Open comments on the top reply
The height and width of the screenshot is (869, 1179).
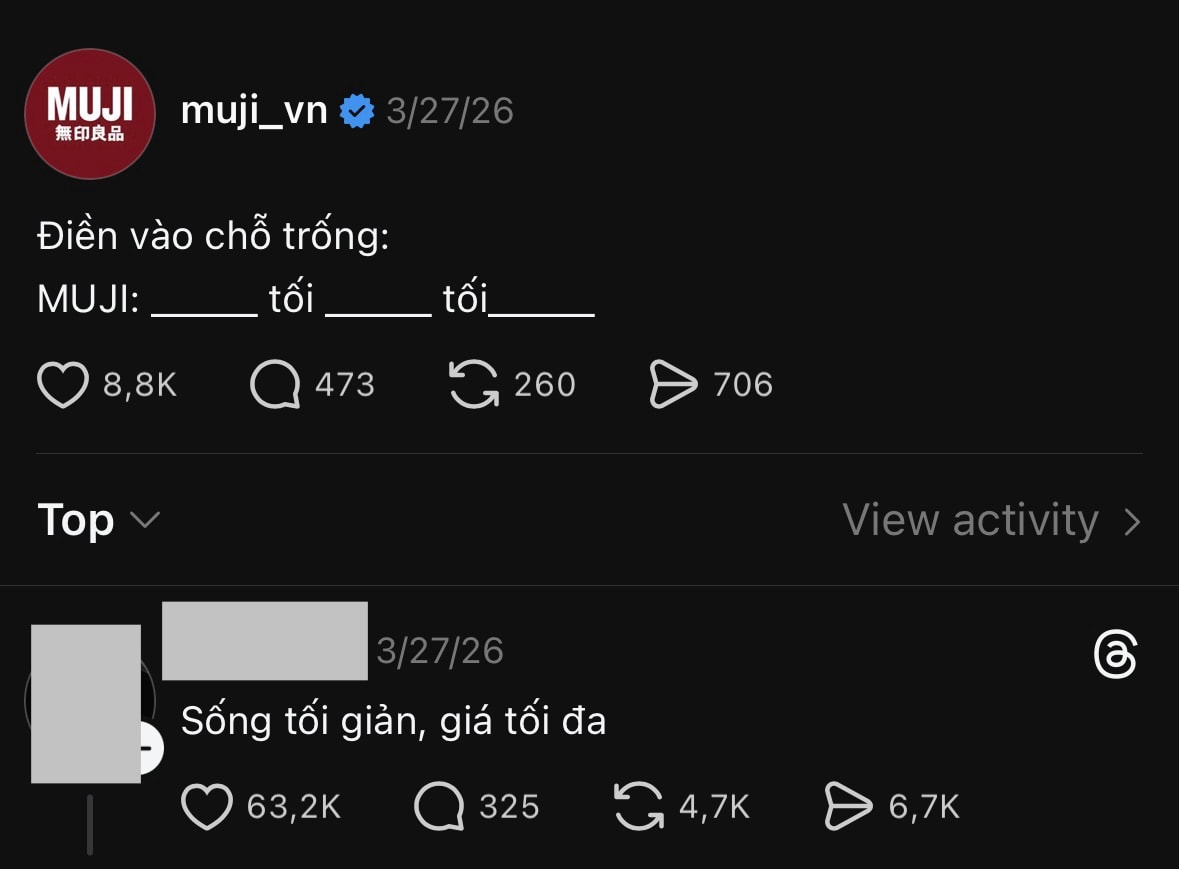(x=439, y=807)
